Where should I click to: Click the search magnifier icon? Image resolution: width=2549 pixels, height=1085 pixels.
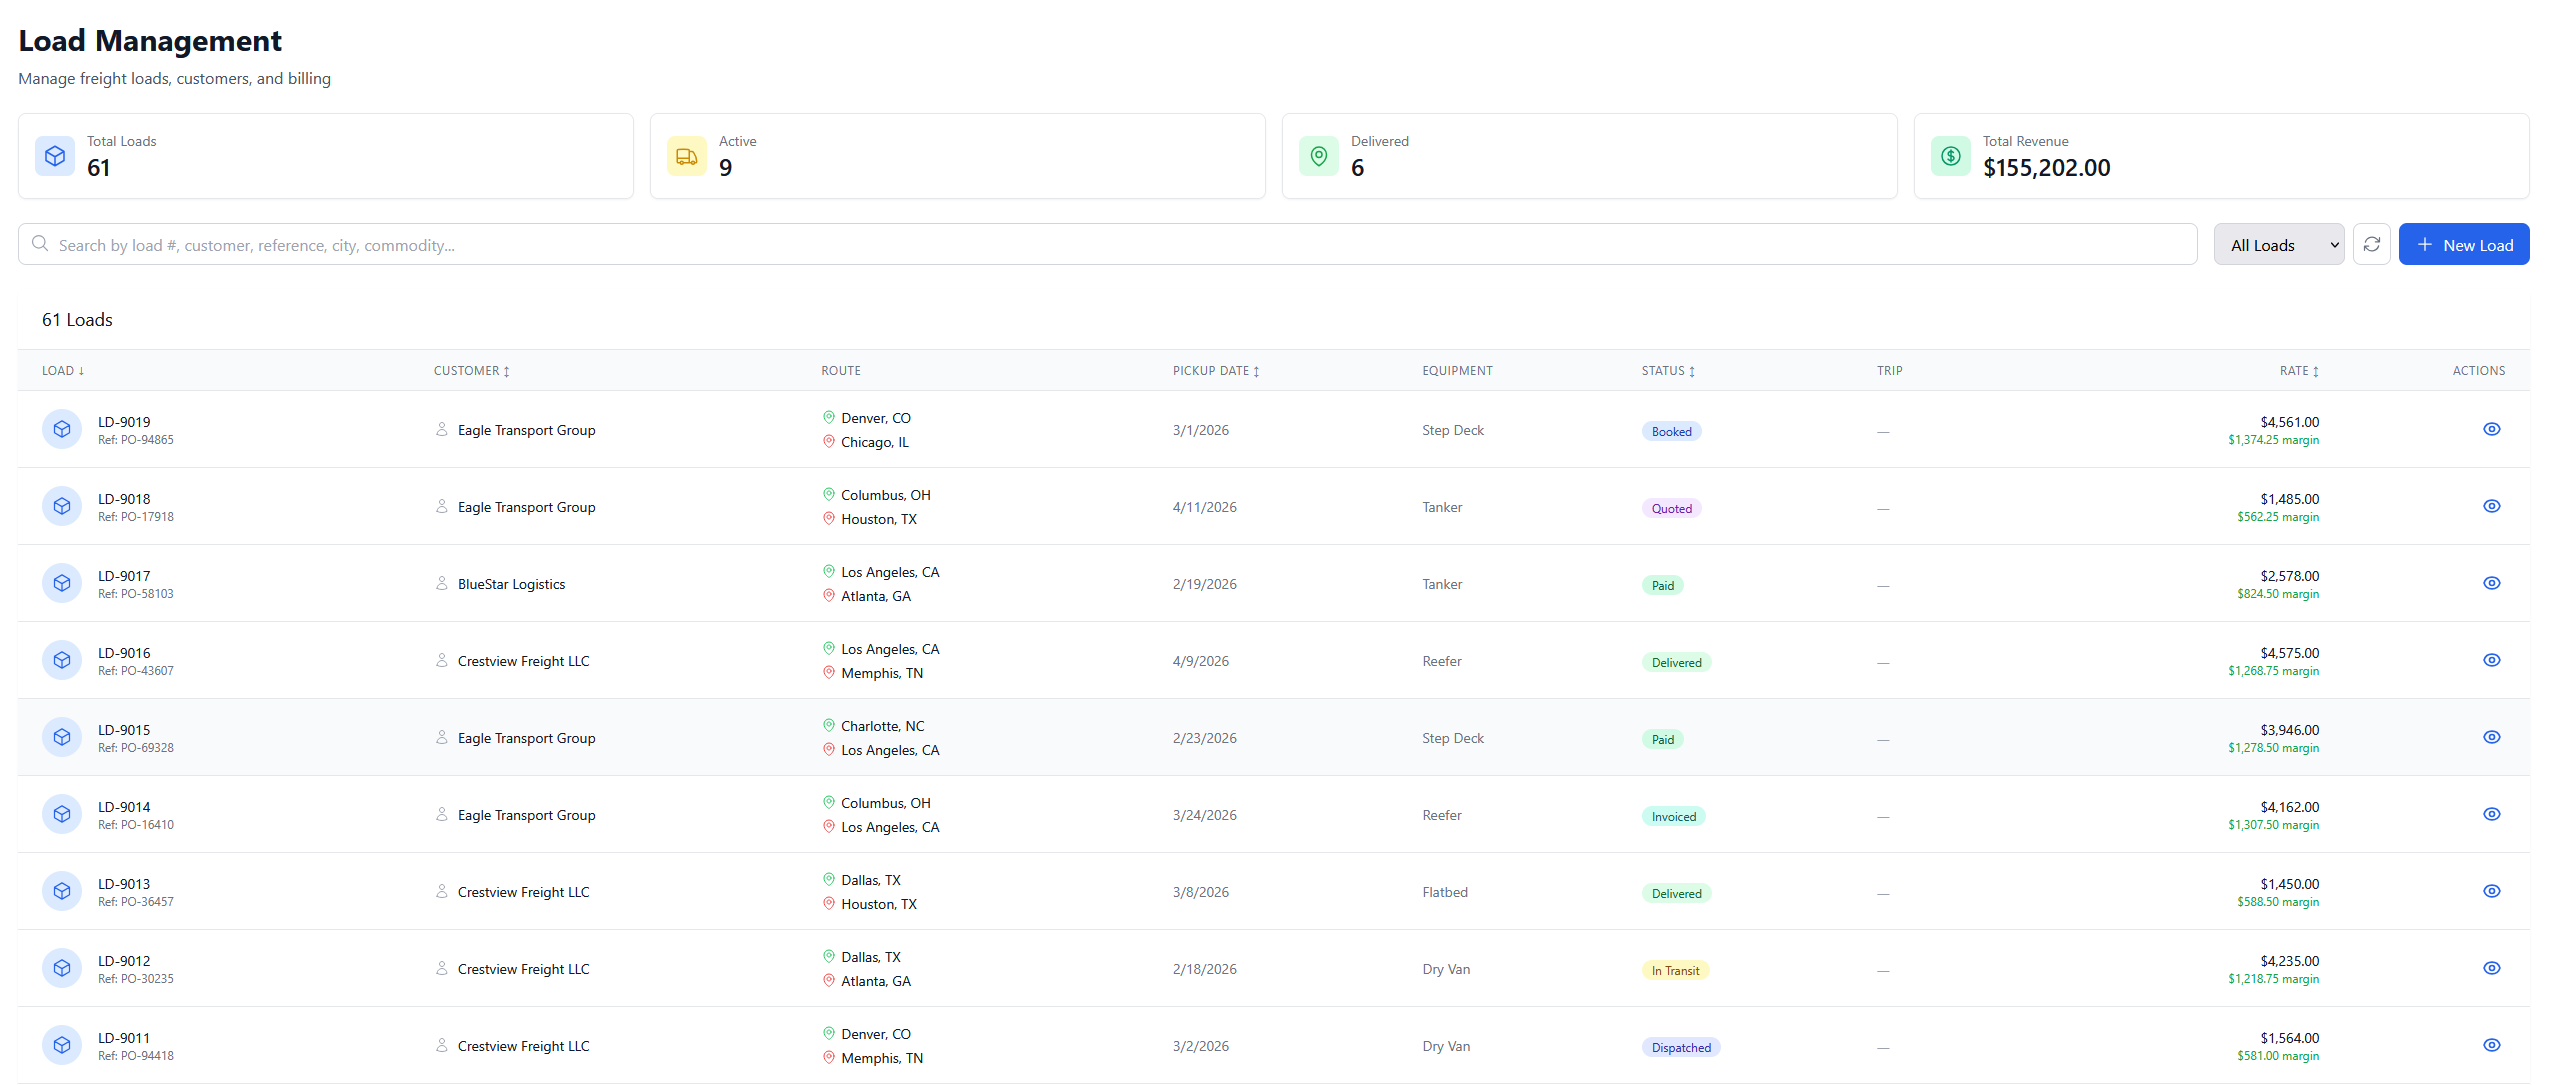coord(40,244)
